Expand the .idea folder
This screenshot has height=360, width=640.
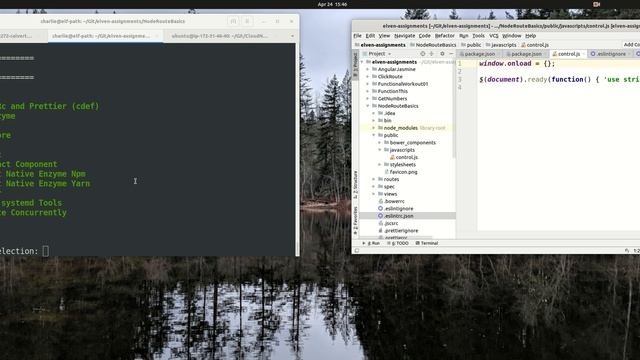point(373,113)
